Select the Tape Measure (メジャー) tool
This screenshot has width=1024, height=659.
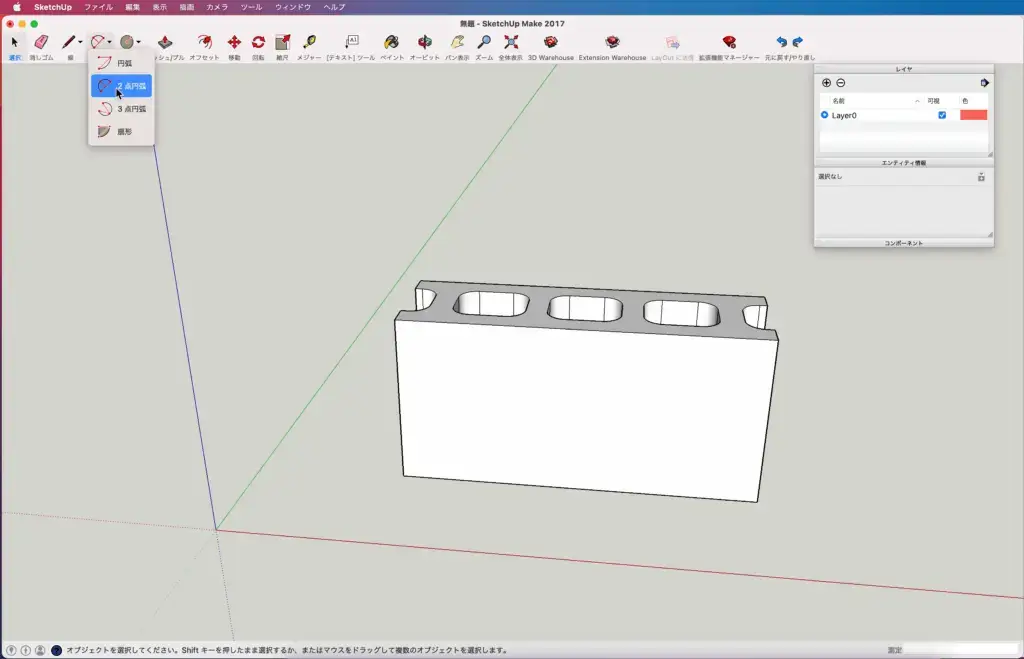(309, 42)
